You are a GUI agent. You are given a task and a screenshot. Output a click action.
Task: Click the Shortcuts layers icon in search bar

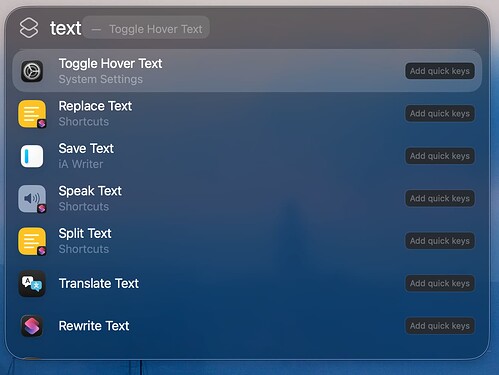click(x=29, y=28)
